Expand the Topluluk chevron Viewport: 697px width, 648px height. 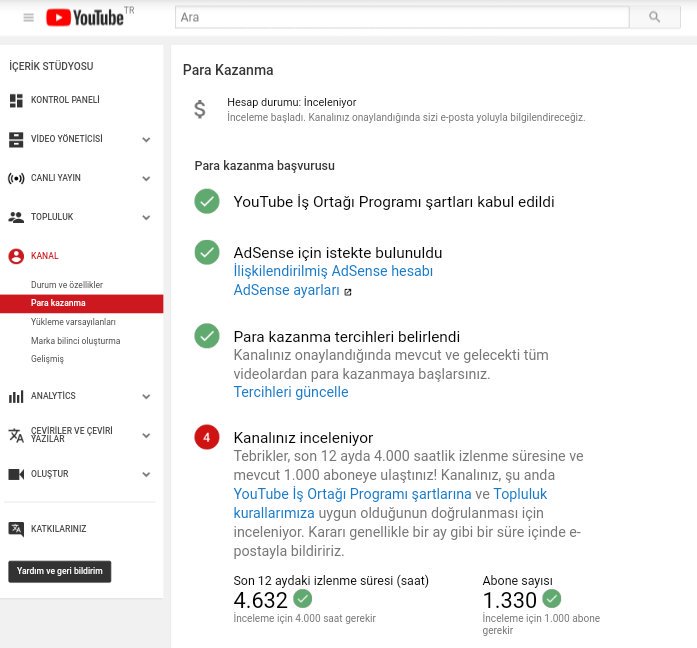pos(146,217)
